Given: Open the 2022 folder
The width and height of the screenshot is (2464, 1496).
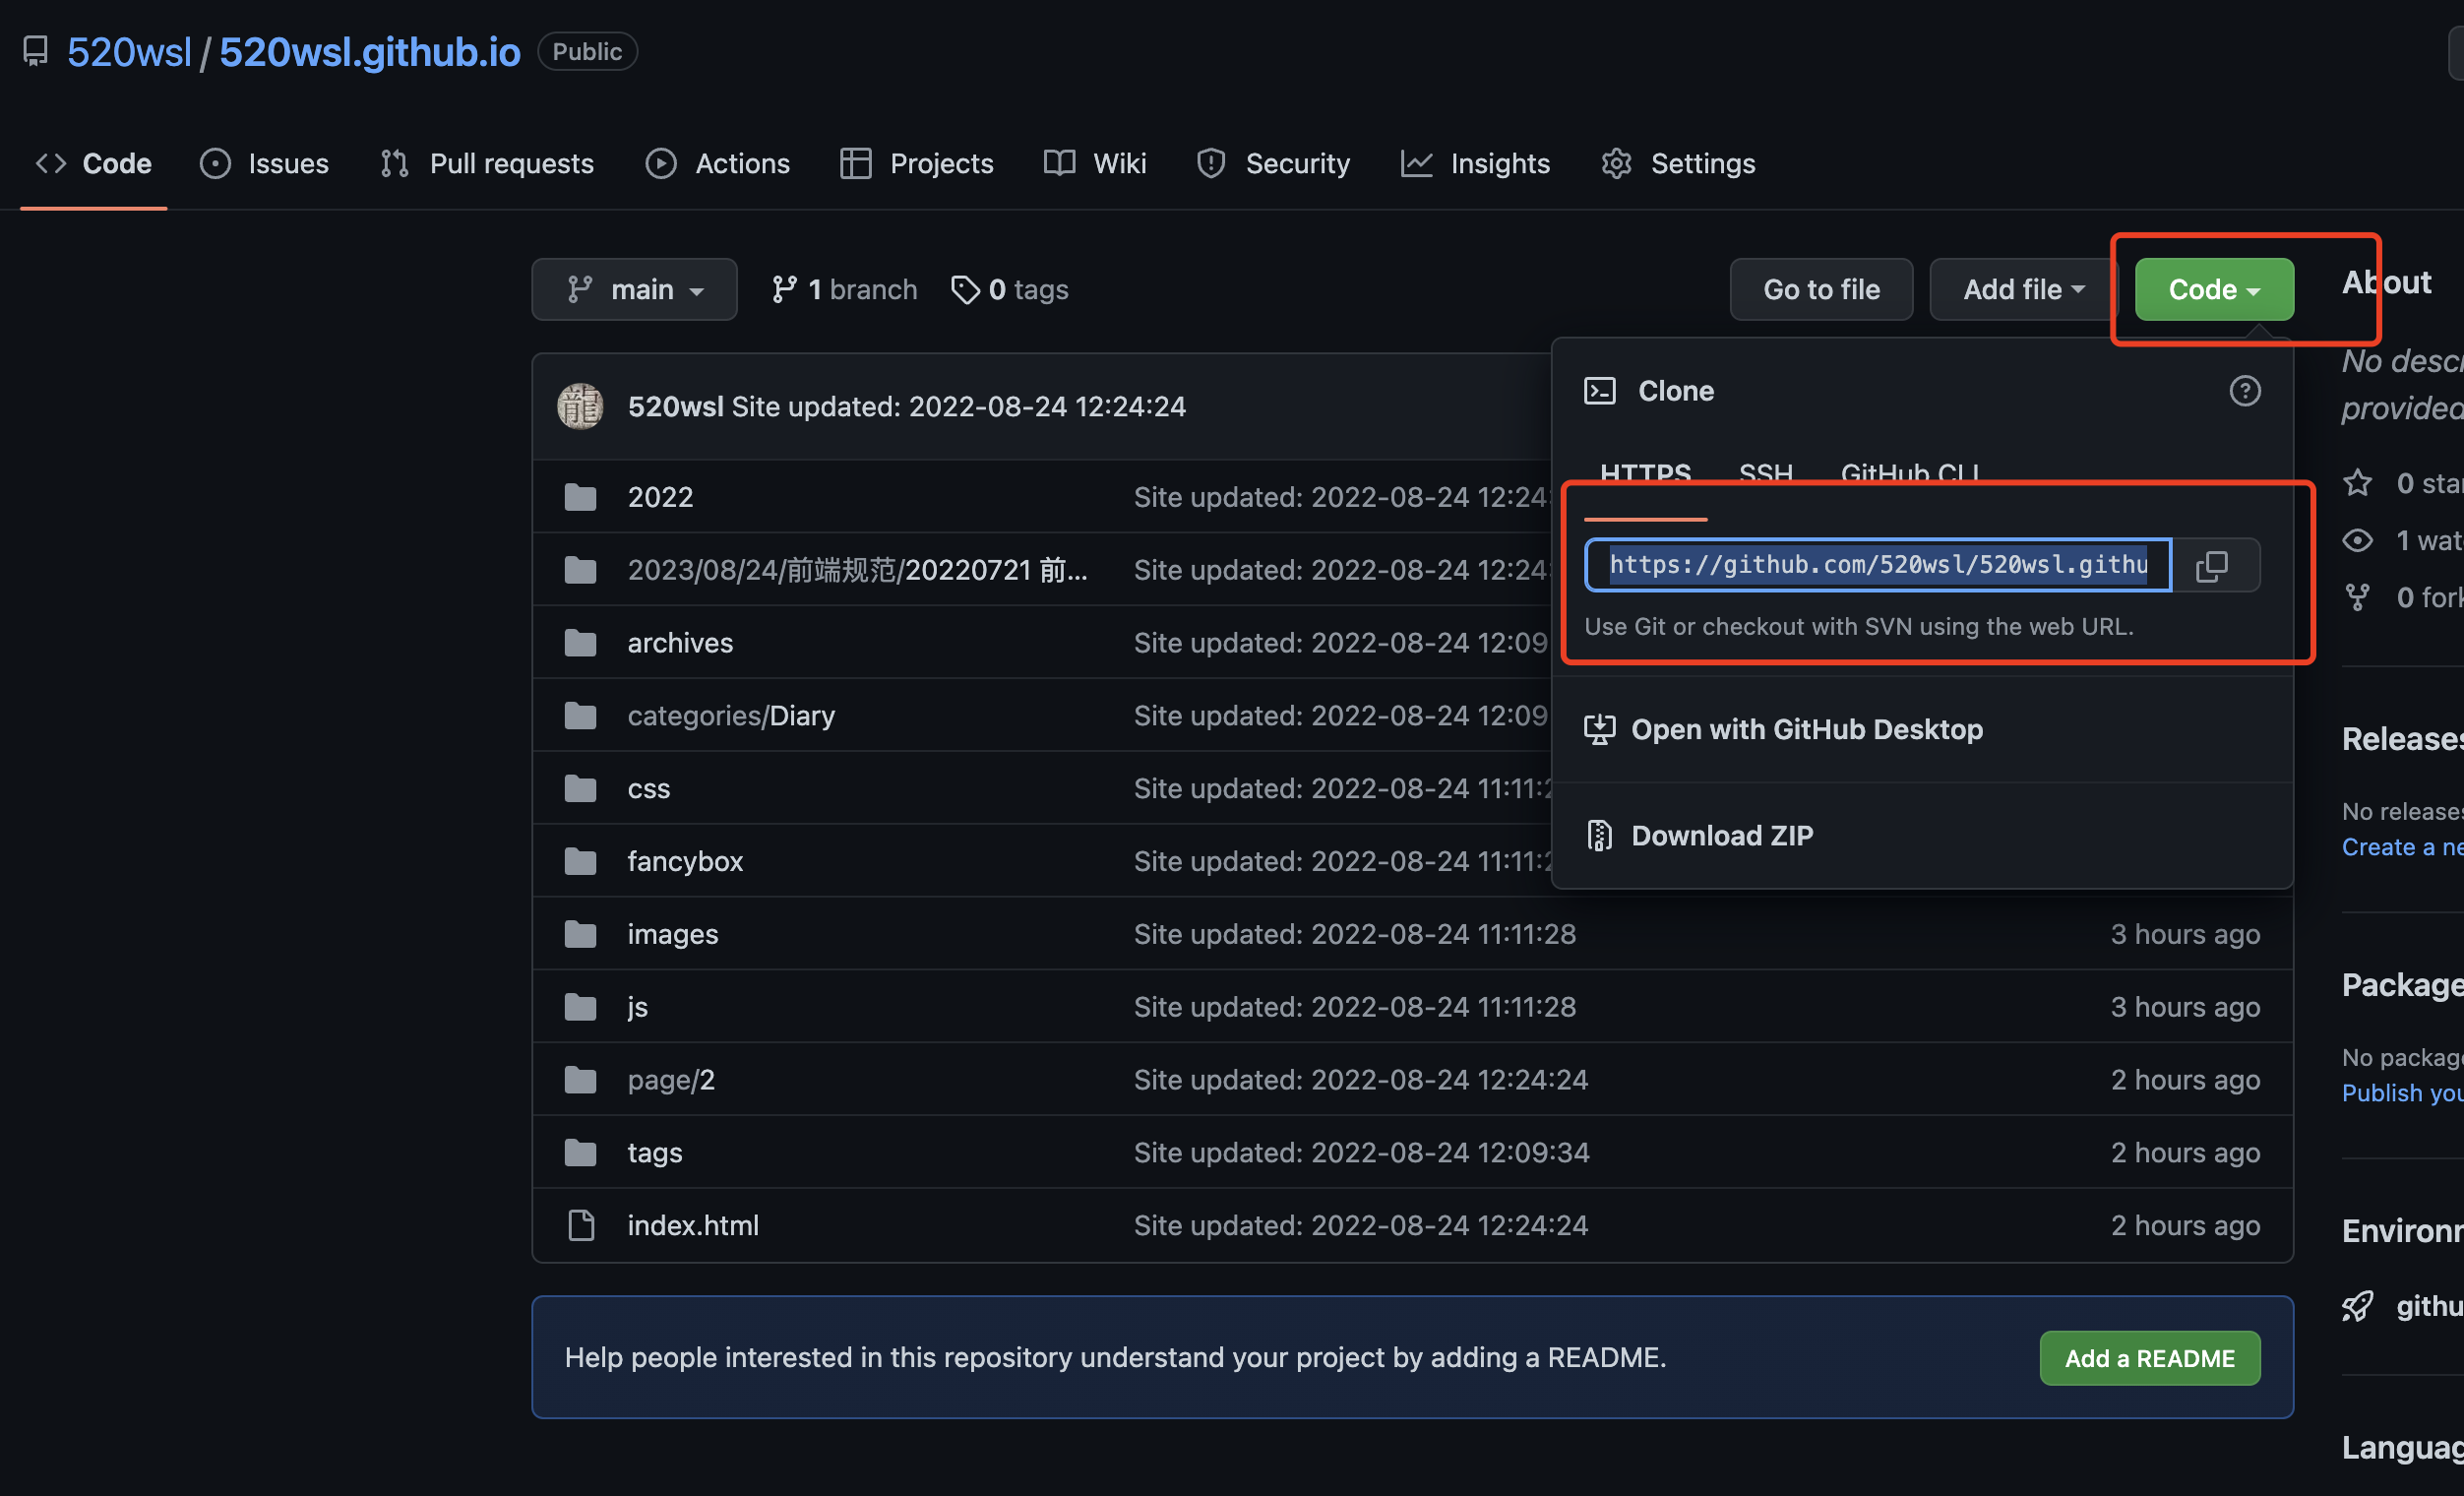Looking at the screenshot, I should 660,496.
